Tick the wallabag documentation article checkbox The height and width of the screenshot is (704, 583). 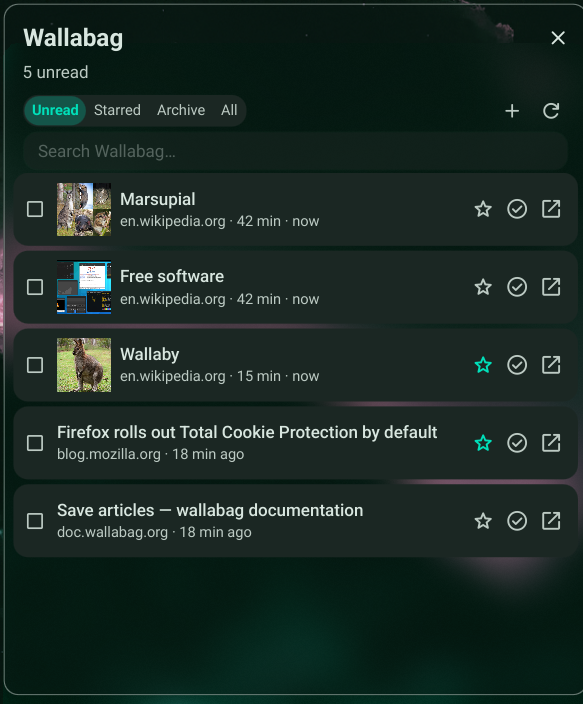coord(35,521)
